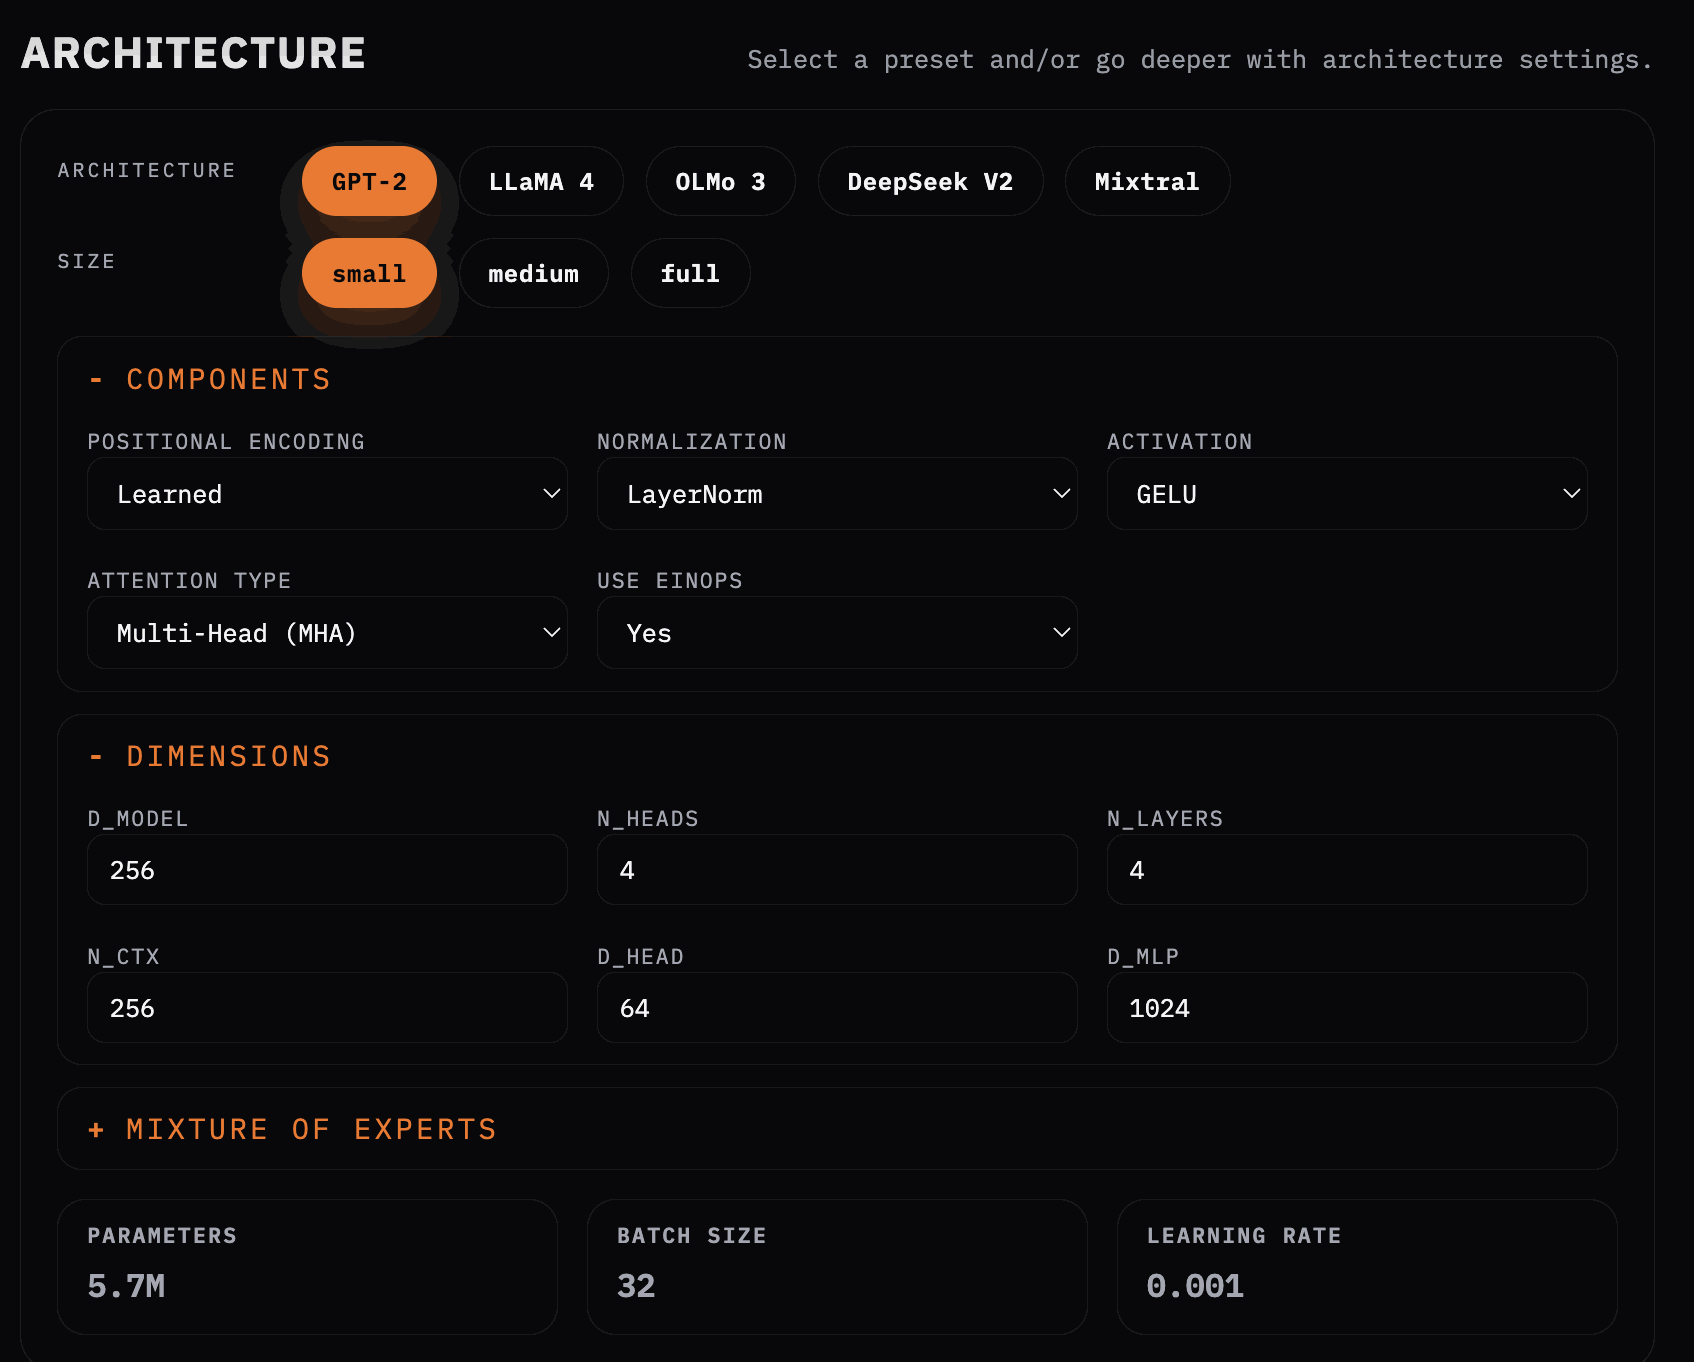Viewport: 1694px width, 1362px height.
Task: Select the GPT-2 architecture preset
Action: (369, 182)
